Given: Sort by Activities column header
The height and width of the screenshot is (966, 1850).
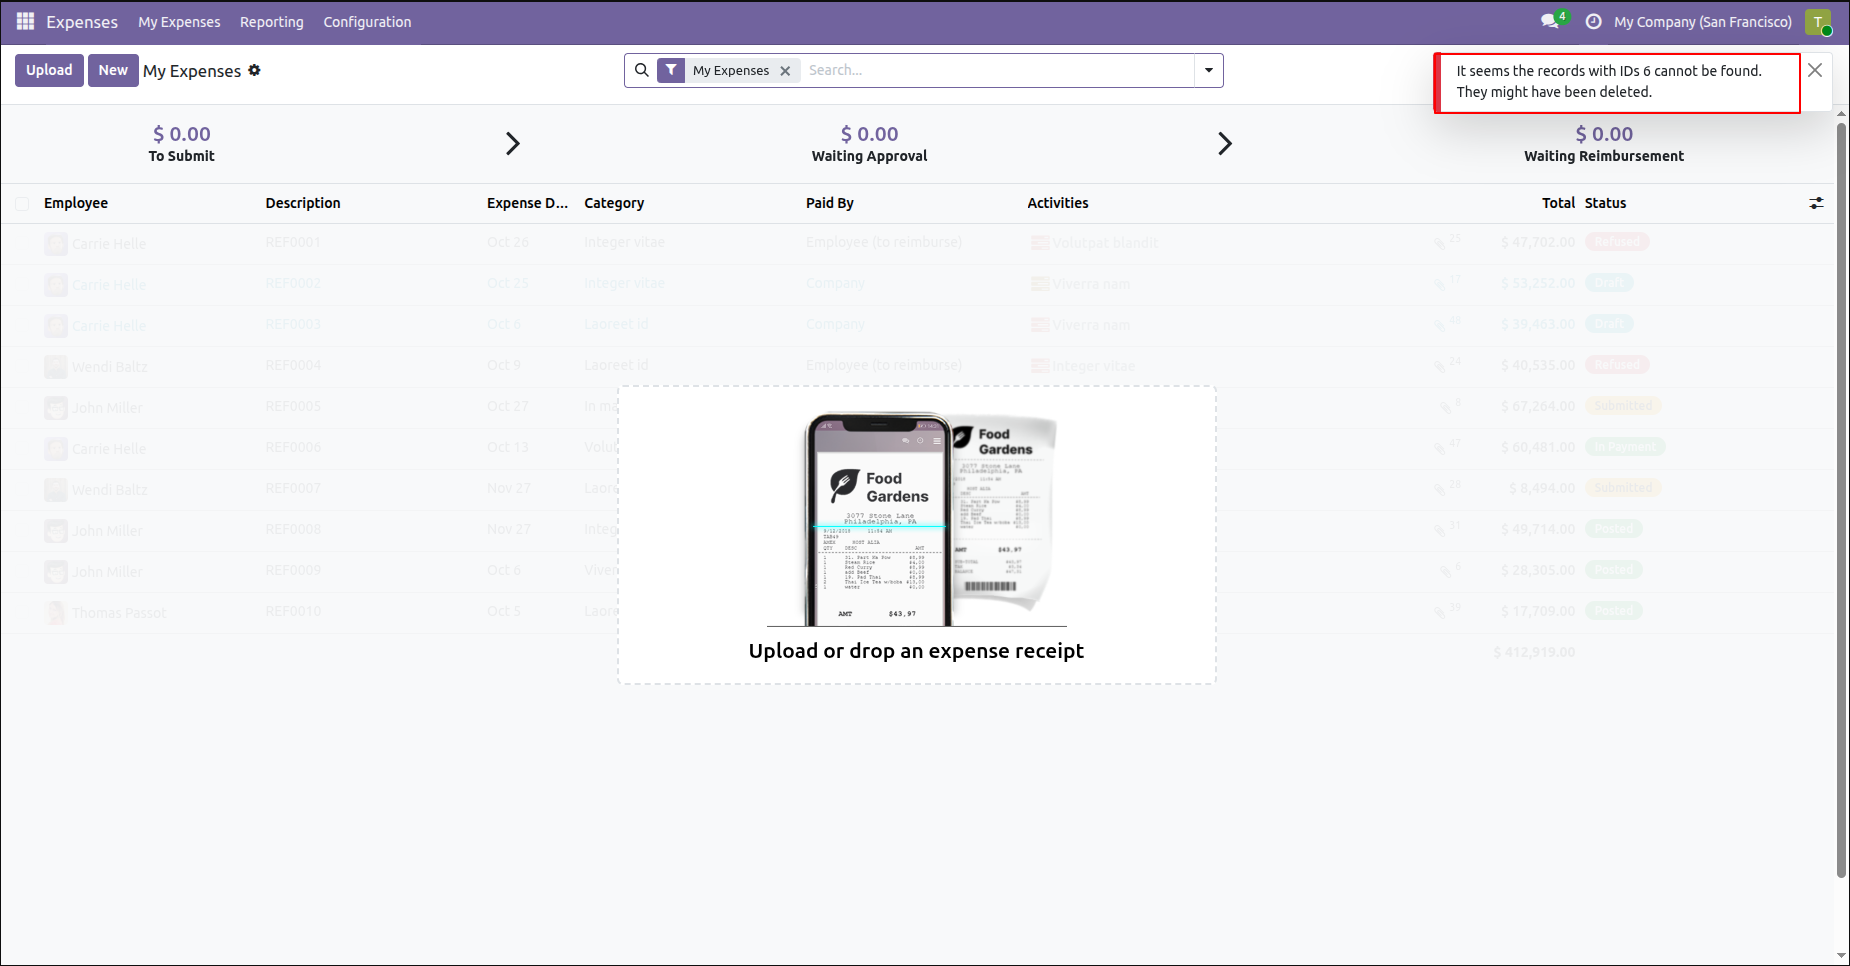Looking at the screenshot, I should click(x=1058, y=203).
